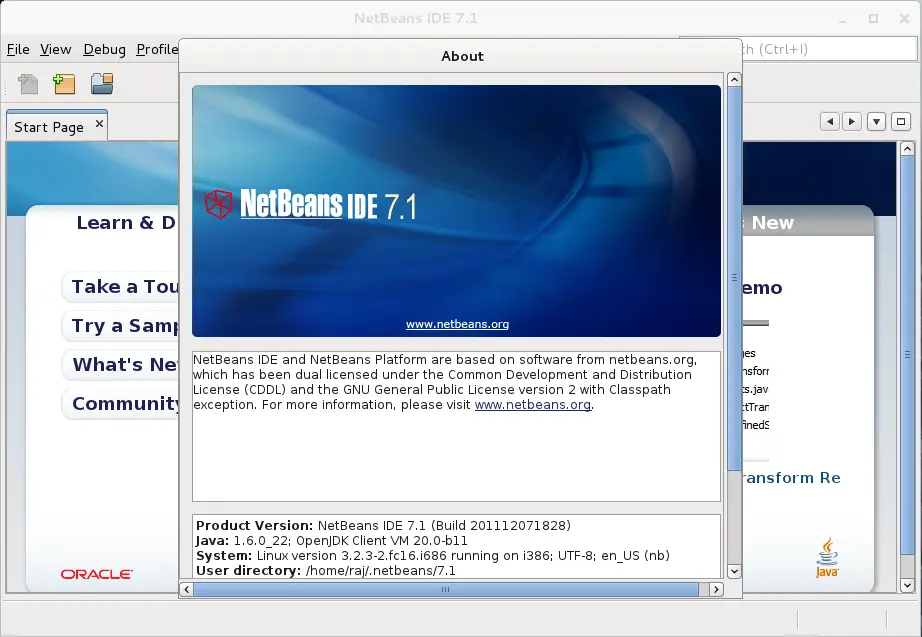
Task: Maximize the editor window button
Action: [x=901, y=122]
